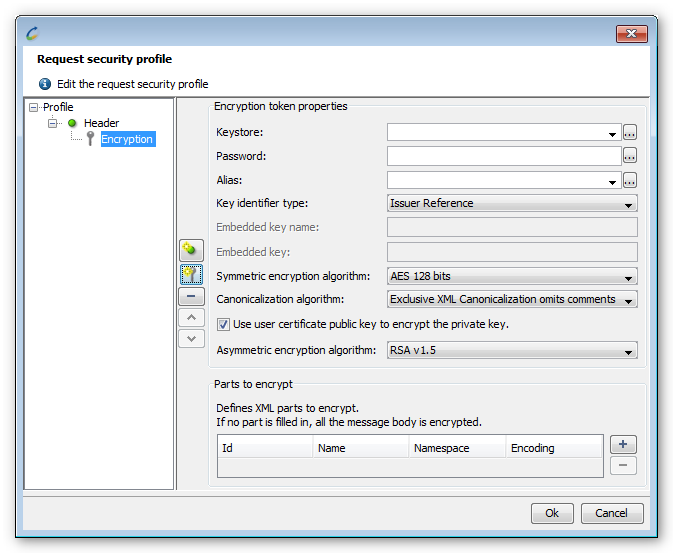The height and width of the screenshot is (553, 673).
Task: Toggle use user certificate public key checkbox
Action: (x=223, y=324)
